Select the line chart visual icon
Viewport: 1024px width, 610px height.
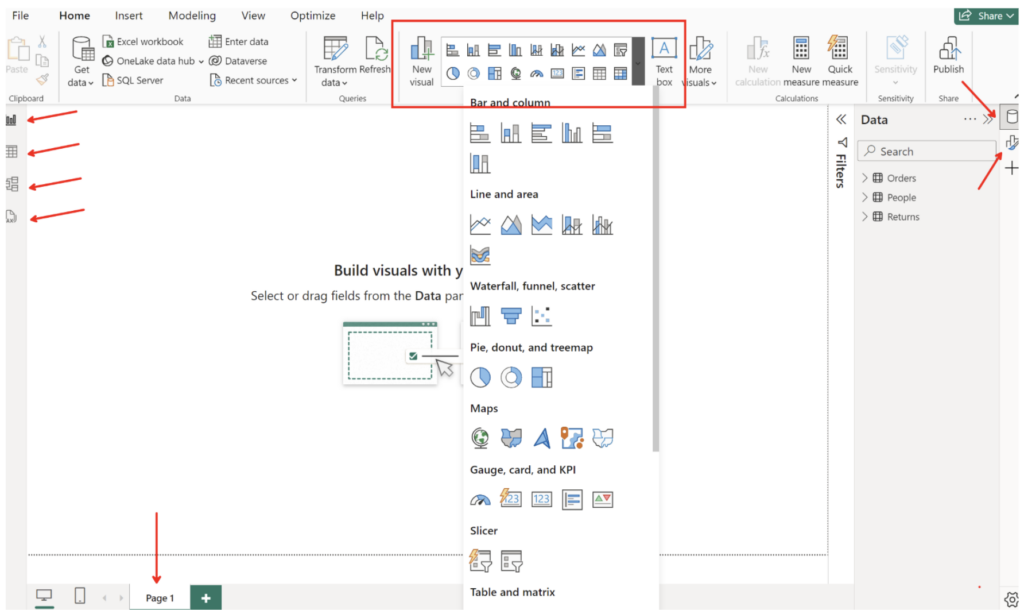[x=480, y=224]
